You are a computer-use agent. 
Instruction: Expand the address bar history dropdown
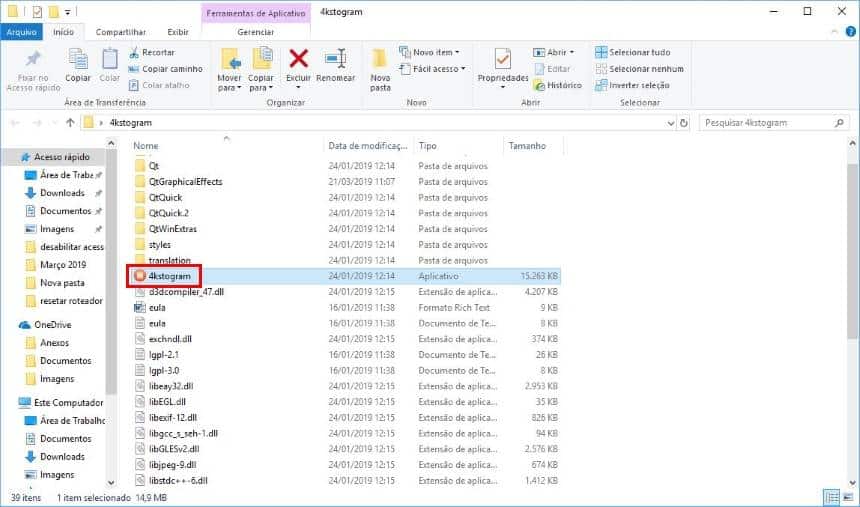[x=670, y=123]
